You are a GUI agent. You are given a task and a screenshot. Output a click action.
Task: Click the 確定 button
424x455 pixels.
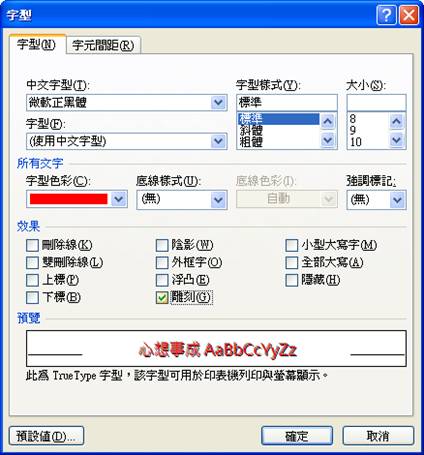[297, 435]
